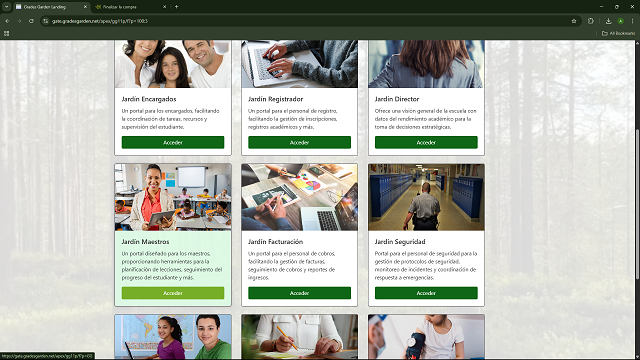Select the Jardín Director title
Image resolution: width=640 pixels, height=360 pixels.
397,99
